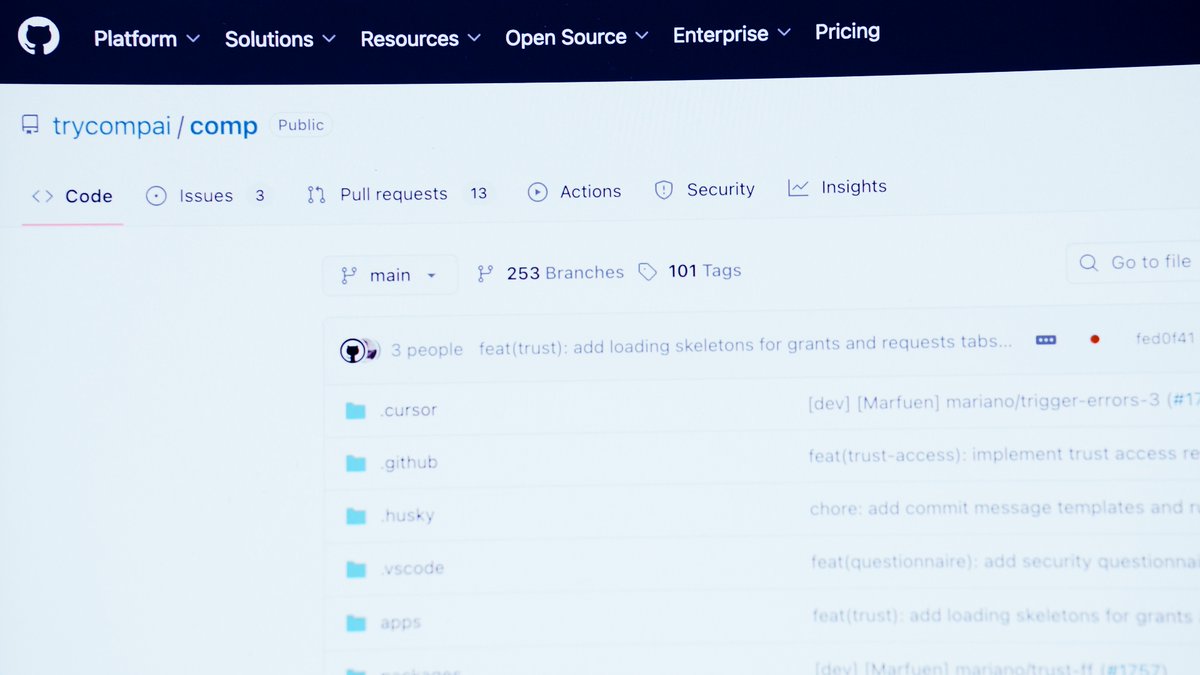1200x675 pixels.
Task: Click the folder icon for apps
Action: (x=356, y=623)
